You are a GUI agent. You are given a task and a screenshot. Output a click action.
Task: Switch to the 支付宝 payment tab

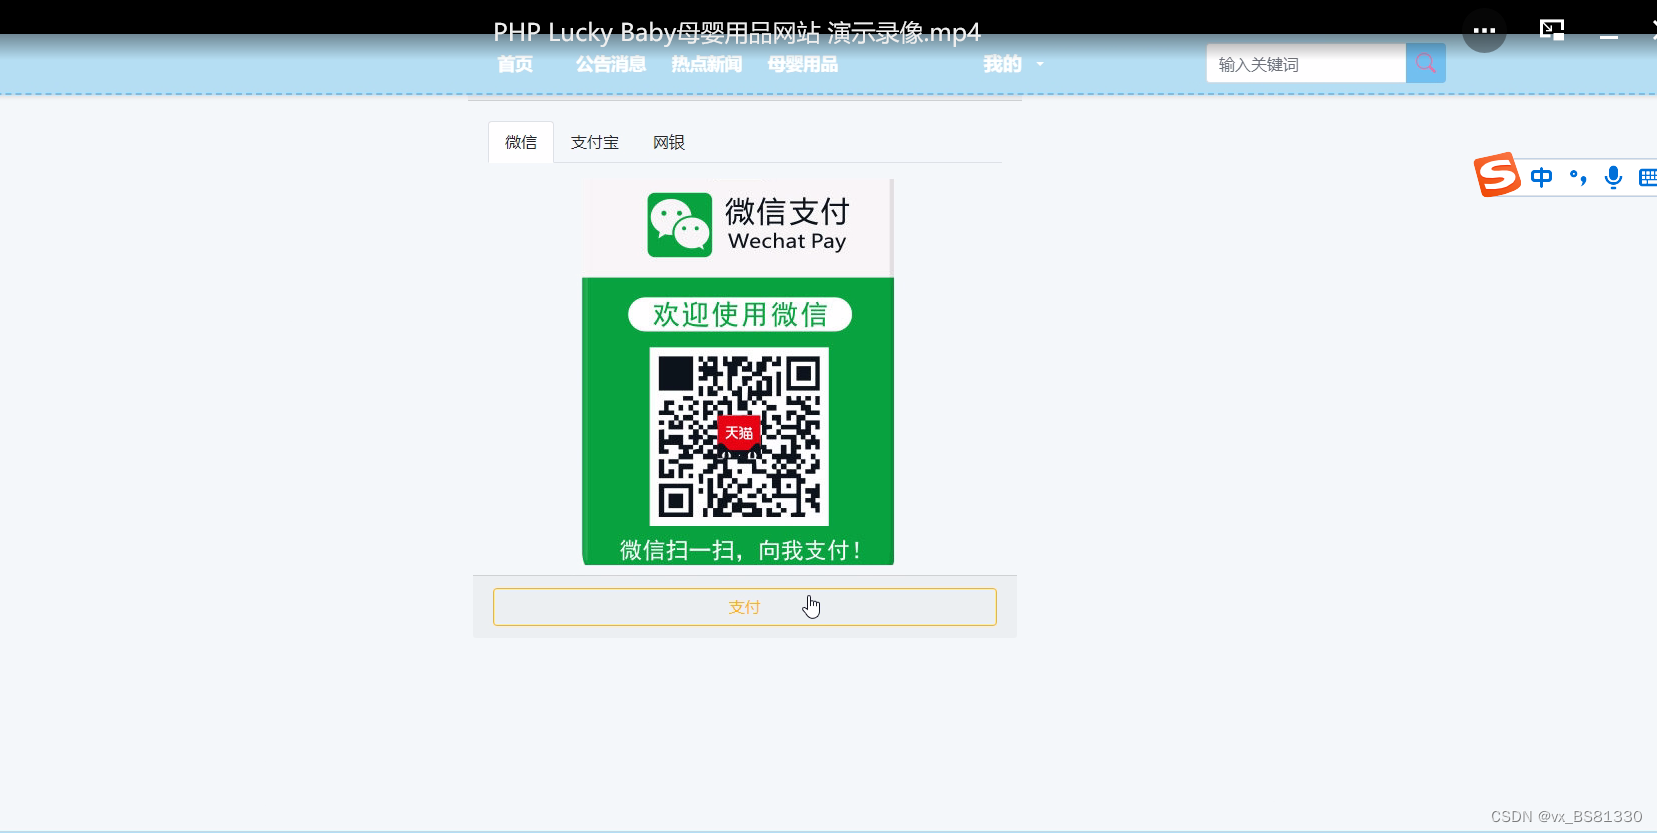click(x=595, y=142)
